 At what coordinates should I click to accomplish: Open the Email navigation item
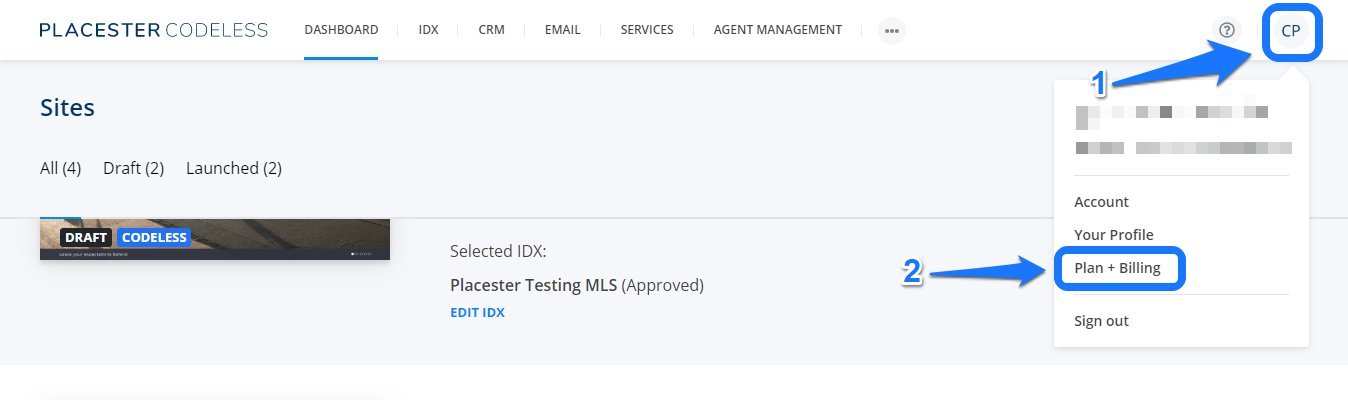click(562, 30)
